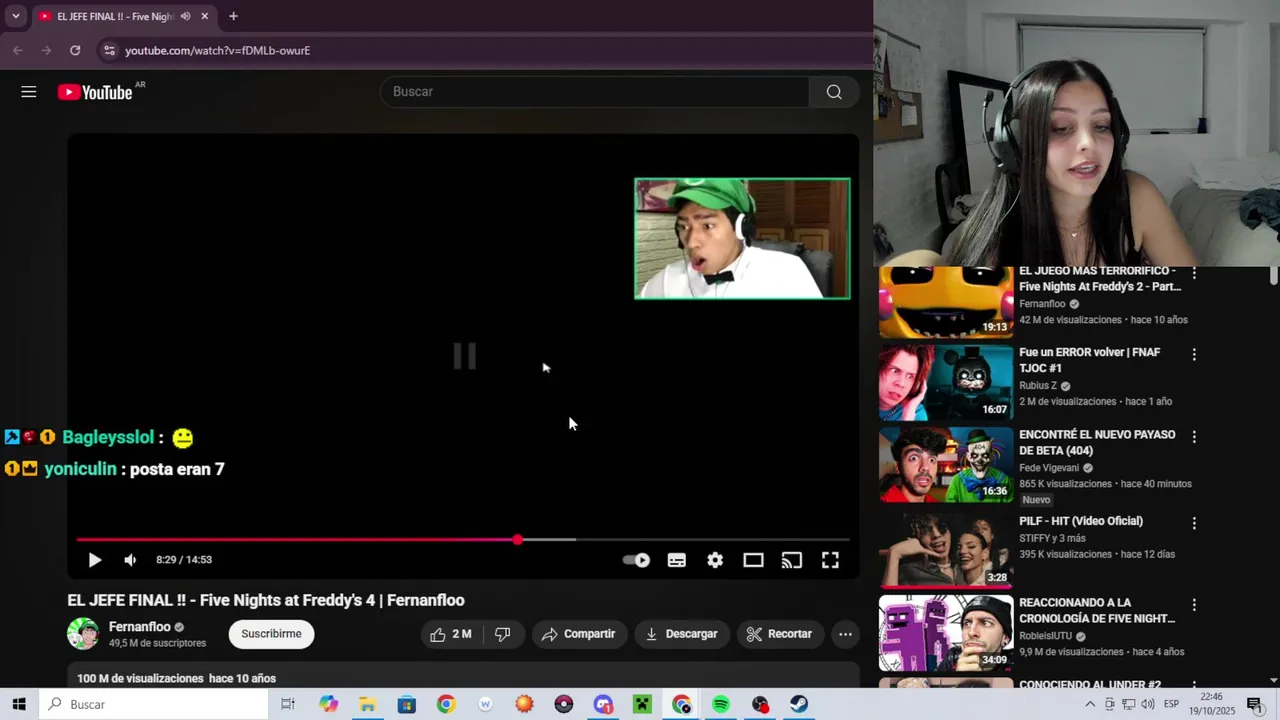The image size is (1280, 720).
Task: Reload the page with the refresh button
Action: (x=75, y=50)
